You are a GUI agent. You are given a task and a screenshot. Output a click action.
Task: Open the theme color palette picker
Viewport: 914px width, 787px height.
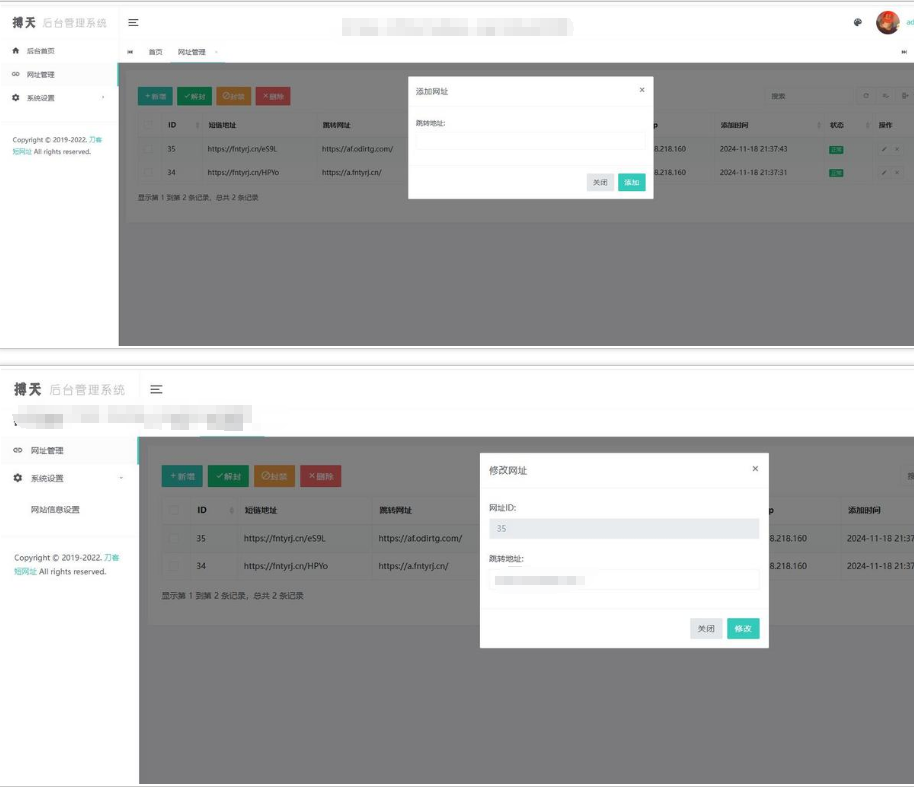point(858,23)
